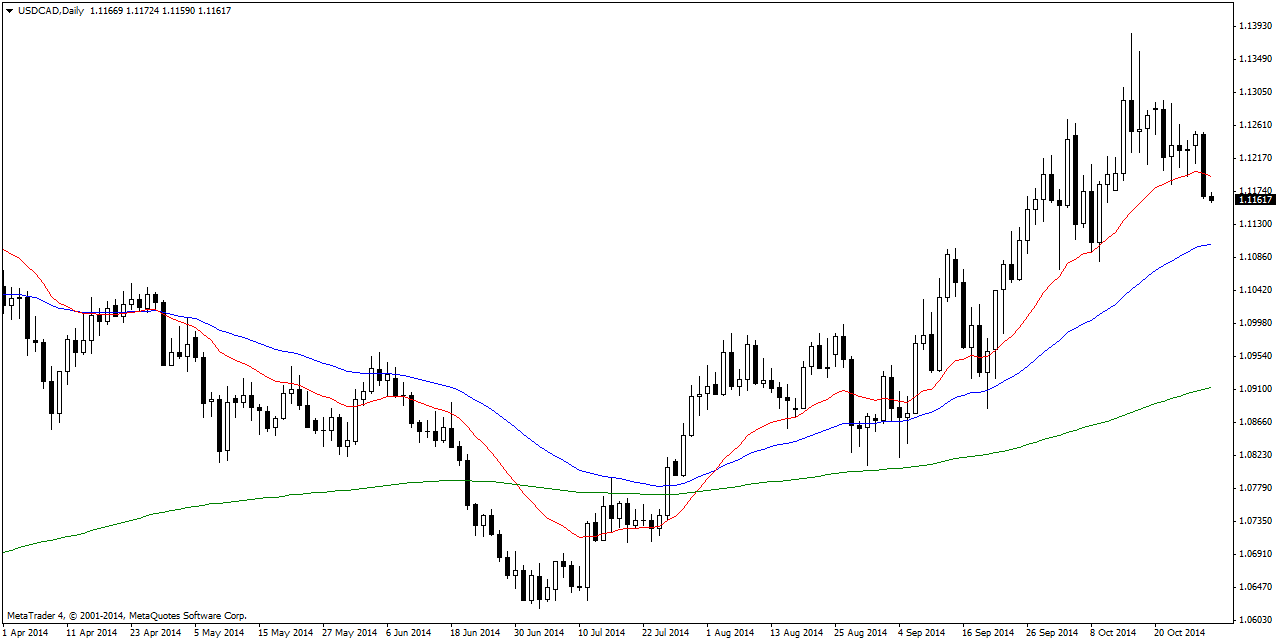
Task: Click the 1.12170 price axis label
Action: coord(1255,158)
